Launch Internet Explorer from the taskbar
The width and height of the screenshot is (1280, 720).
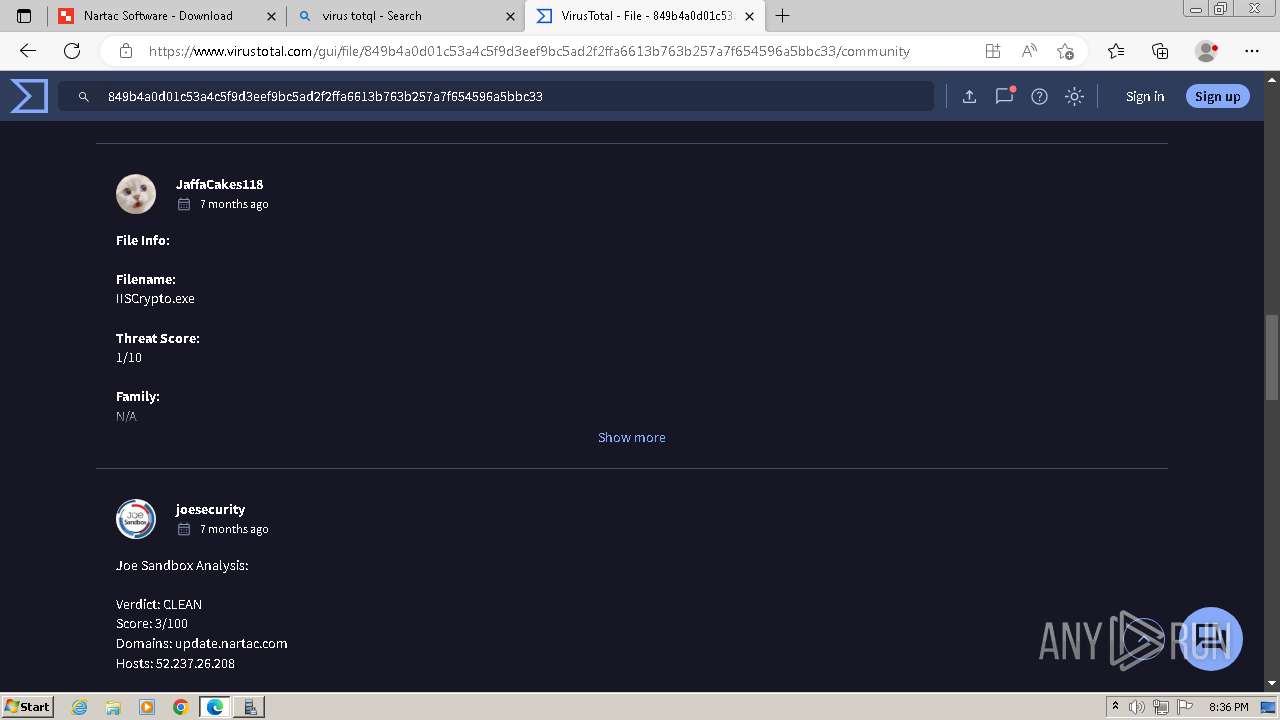[80, 707]
